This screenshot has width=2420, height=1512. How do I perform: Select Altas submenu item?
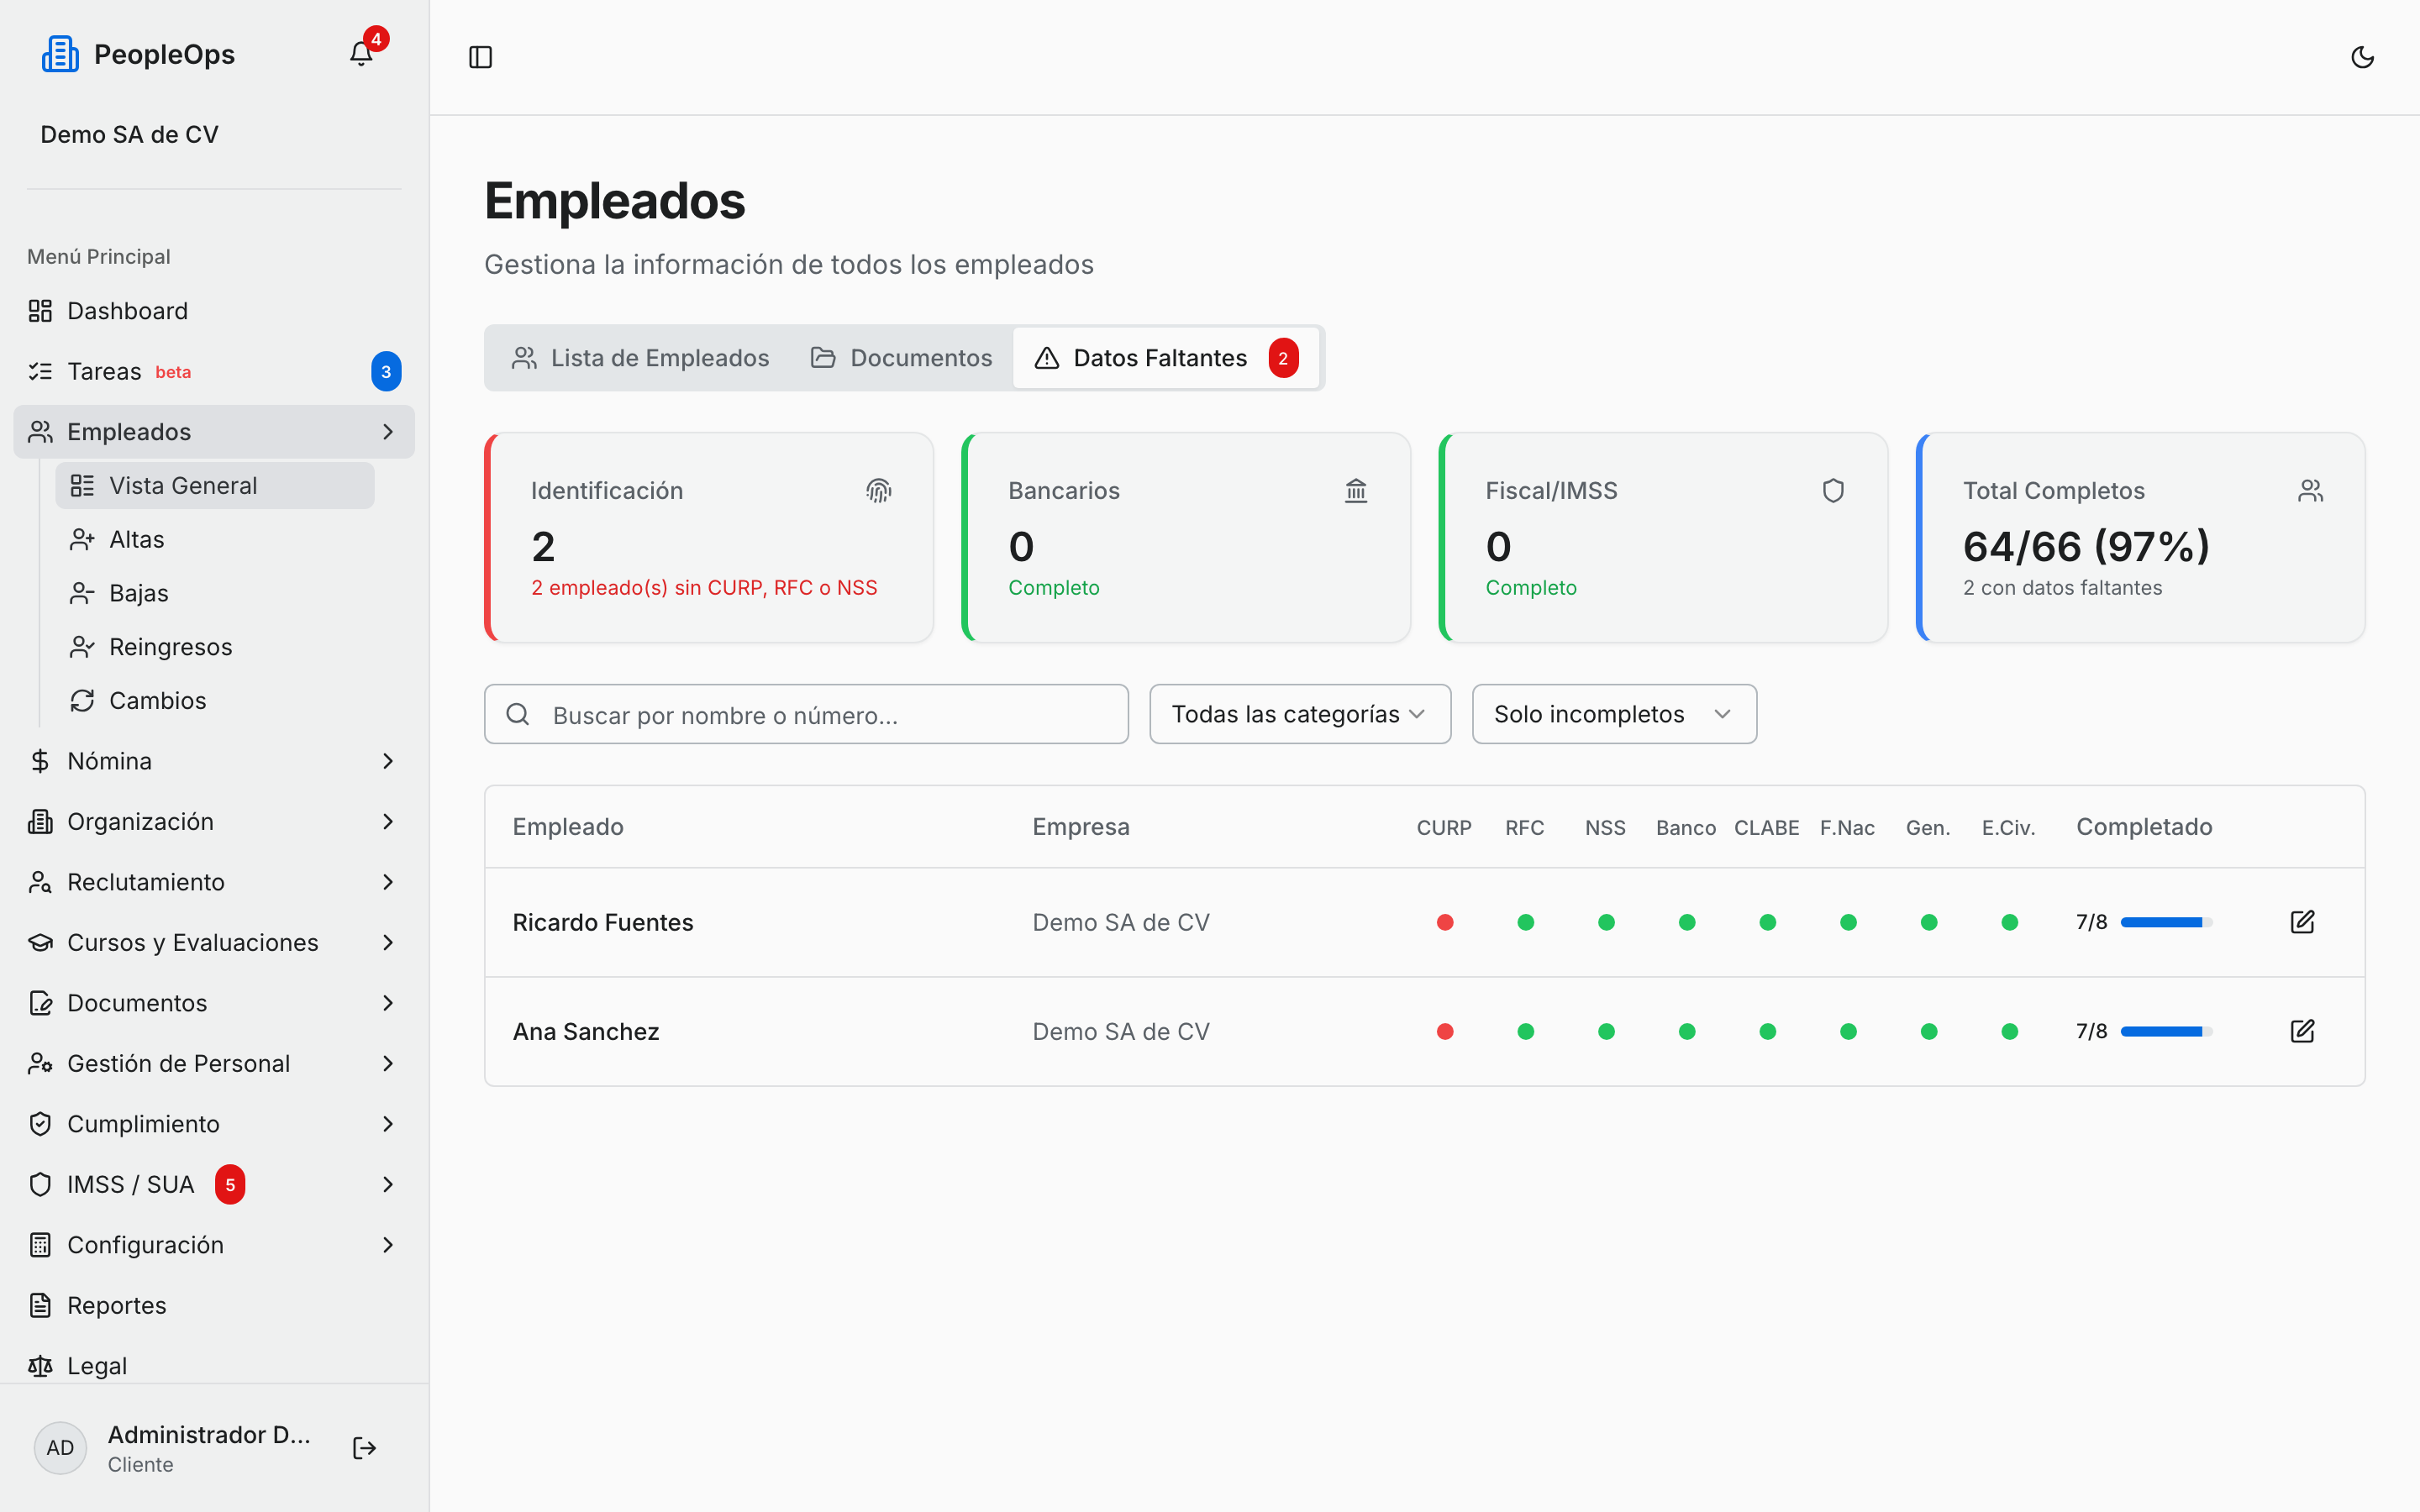(215, 540)
